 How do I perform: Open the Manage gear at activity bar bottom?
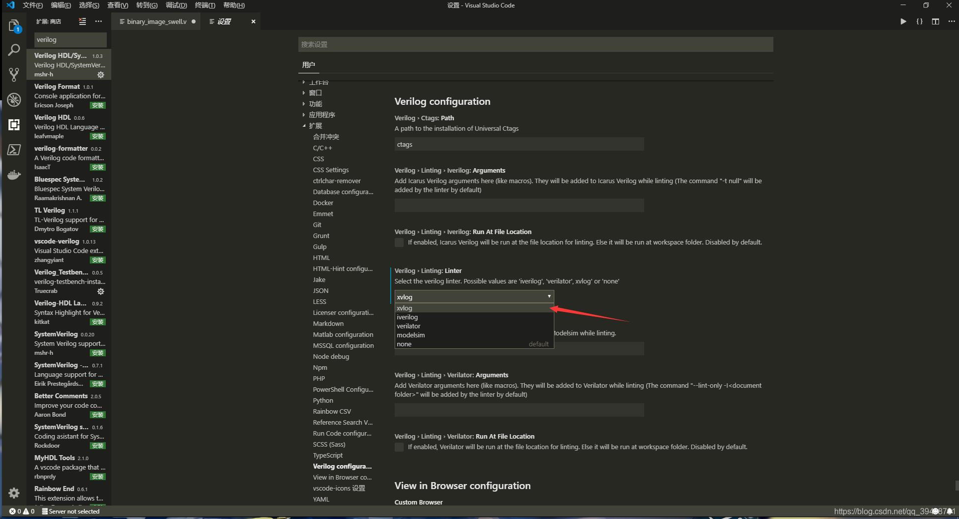tap(14, 493)
